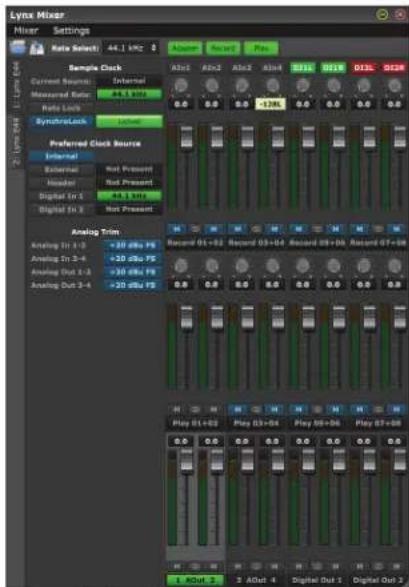
Task: Select the 3 AOut 4 output
Action: coord(256,580)
